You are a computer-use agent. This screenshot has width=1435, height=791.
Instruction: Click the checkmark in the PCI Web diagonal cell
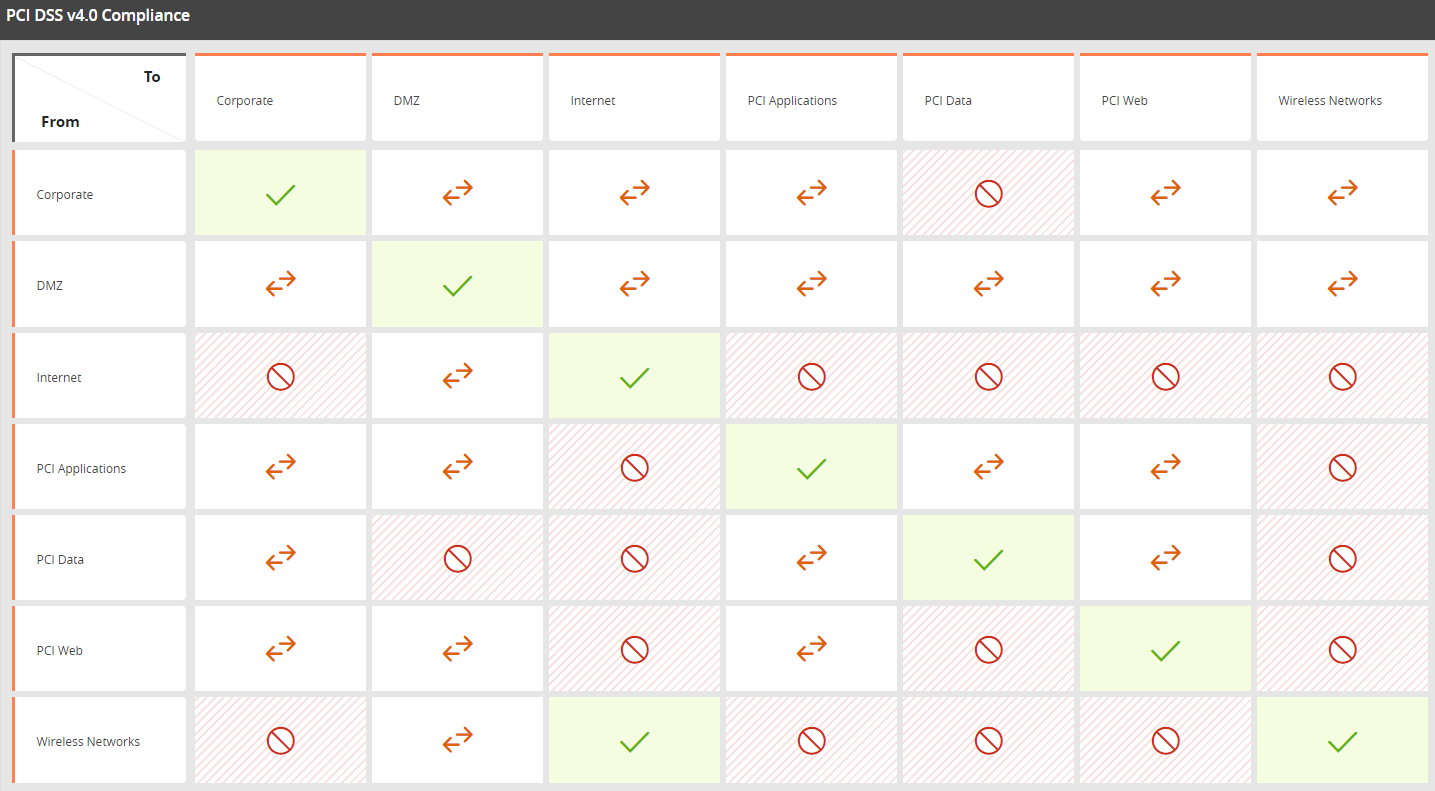pyautogui.click(x=1165, y=648)
